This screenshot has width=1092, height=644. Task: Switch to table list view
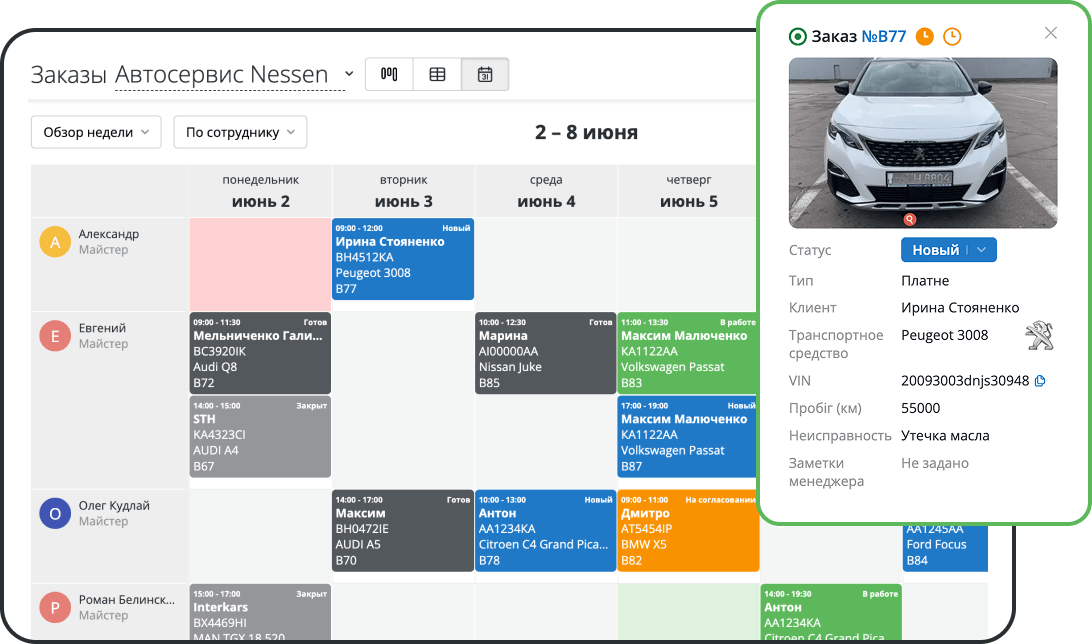coord(437,75)
